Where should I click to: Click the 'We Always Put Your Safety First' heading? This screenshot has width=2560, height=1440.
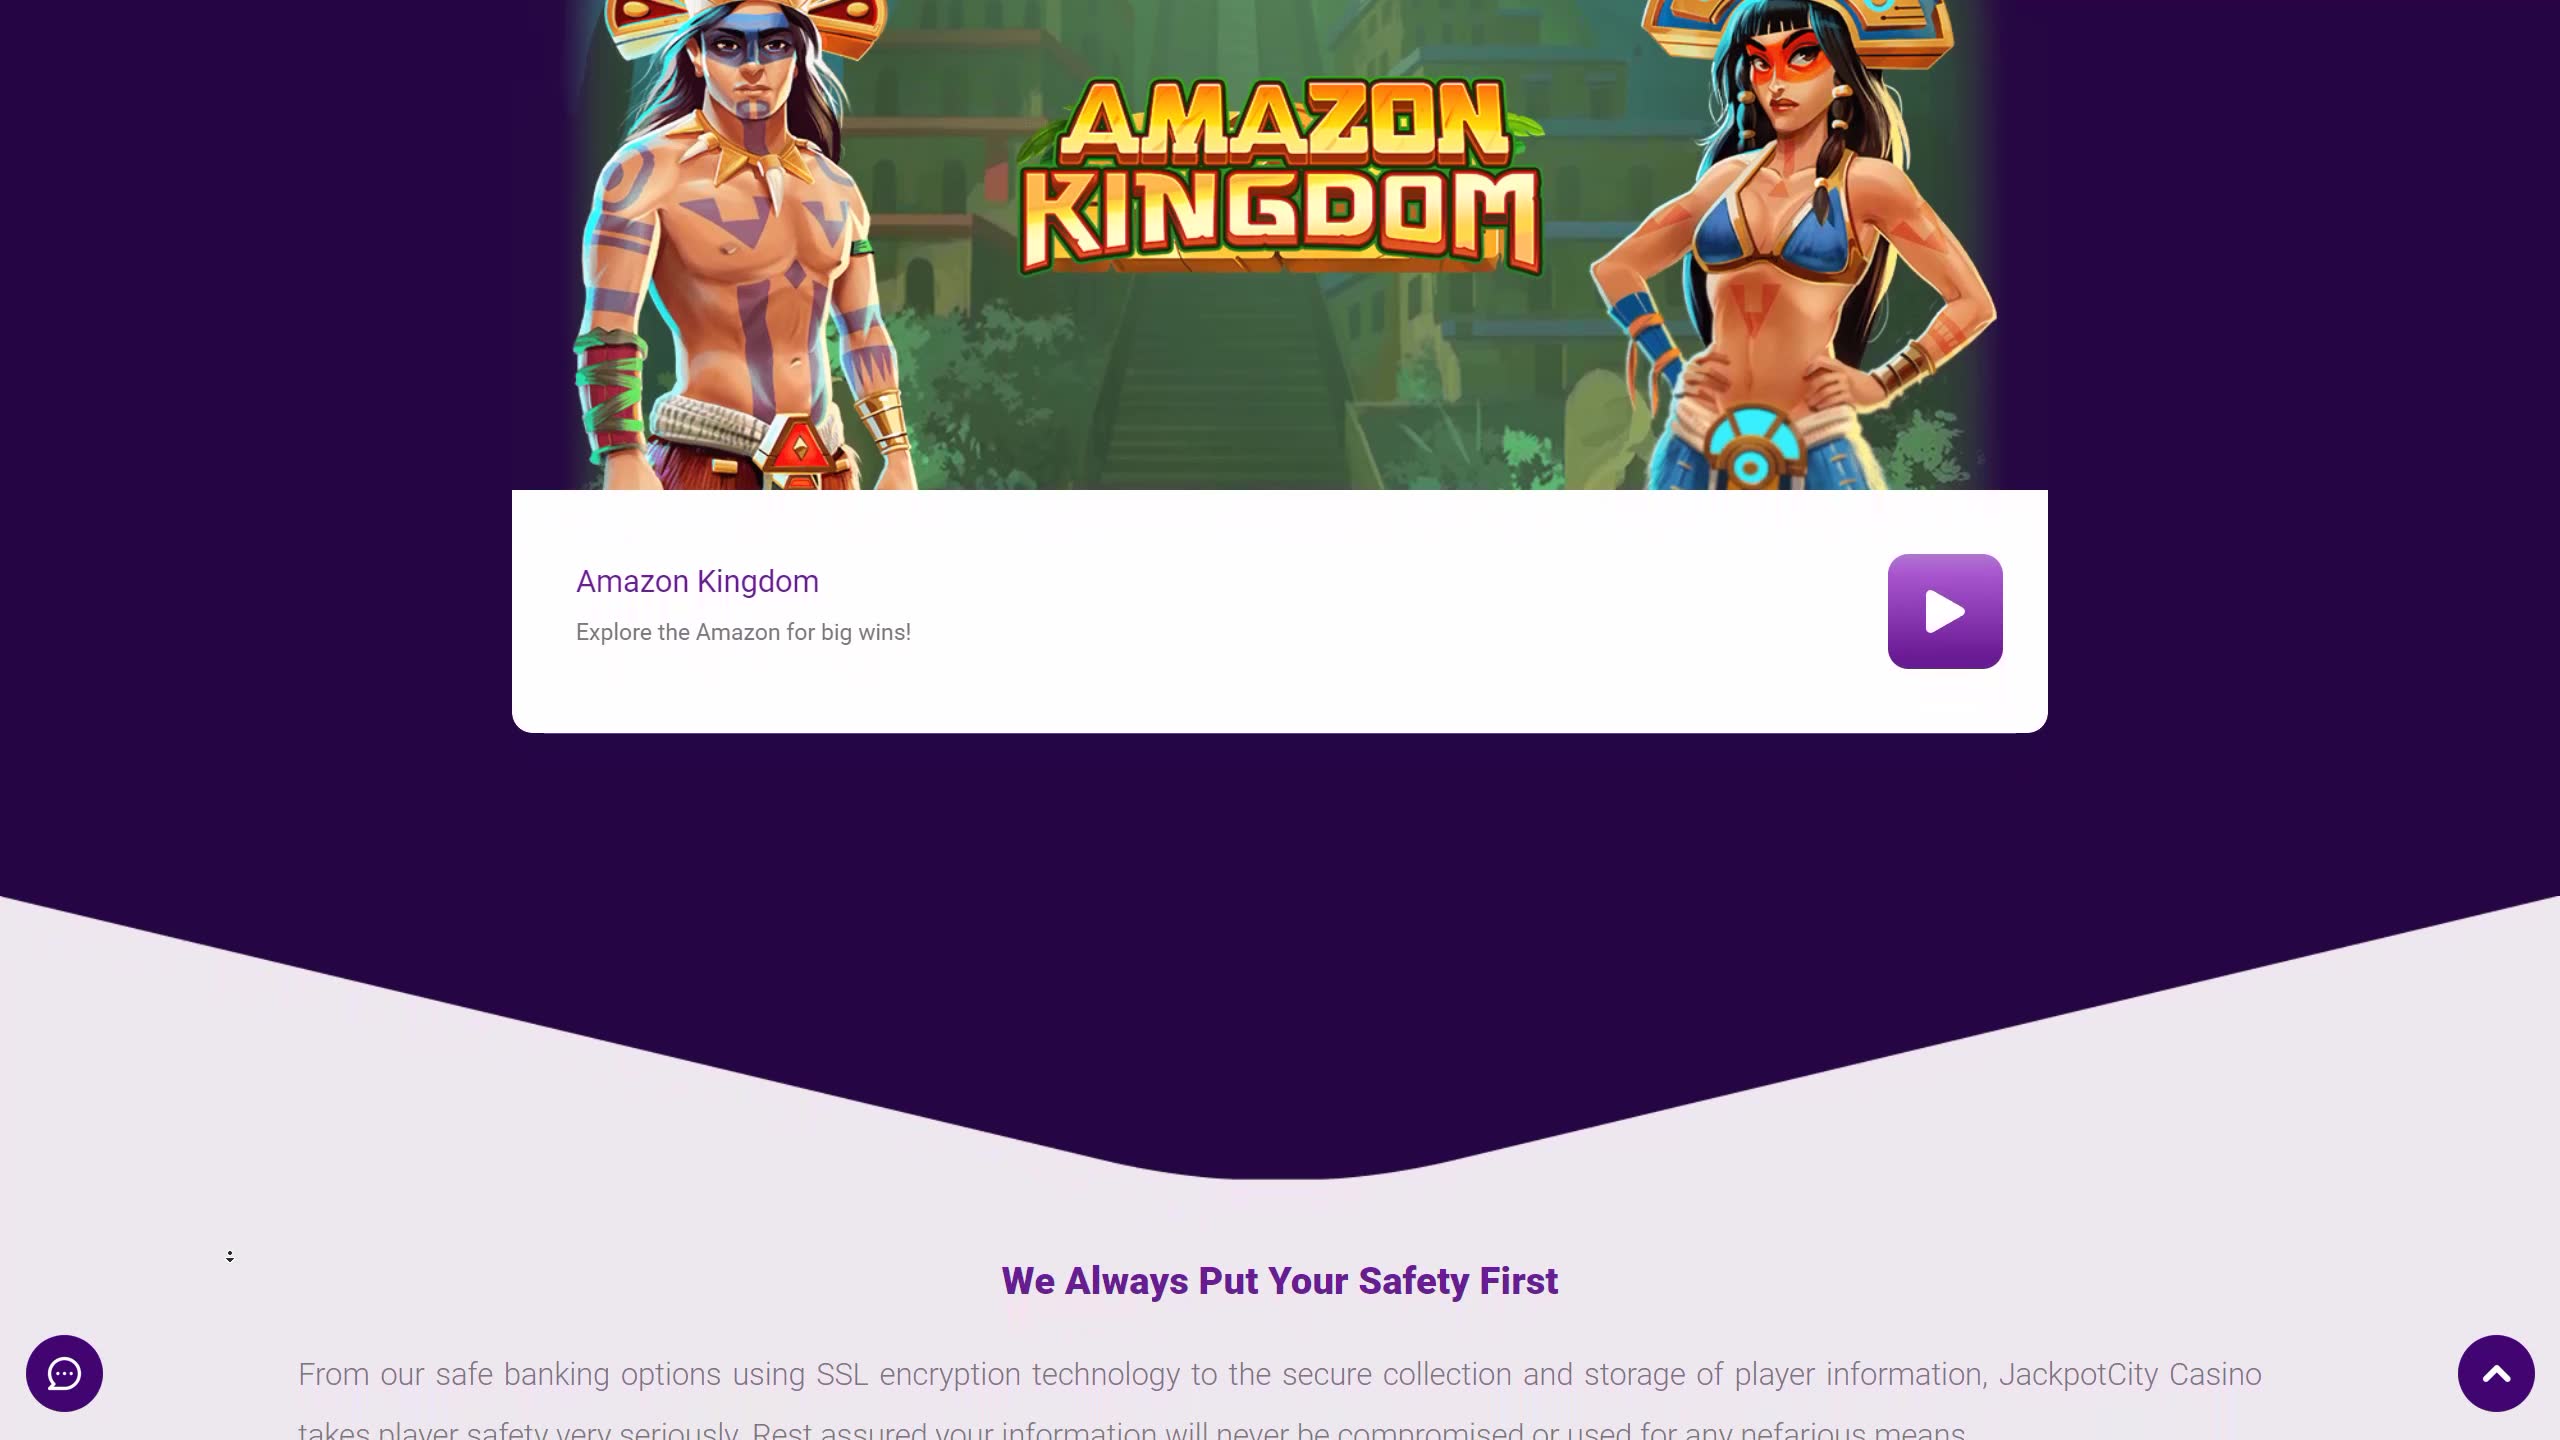1280,1281
